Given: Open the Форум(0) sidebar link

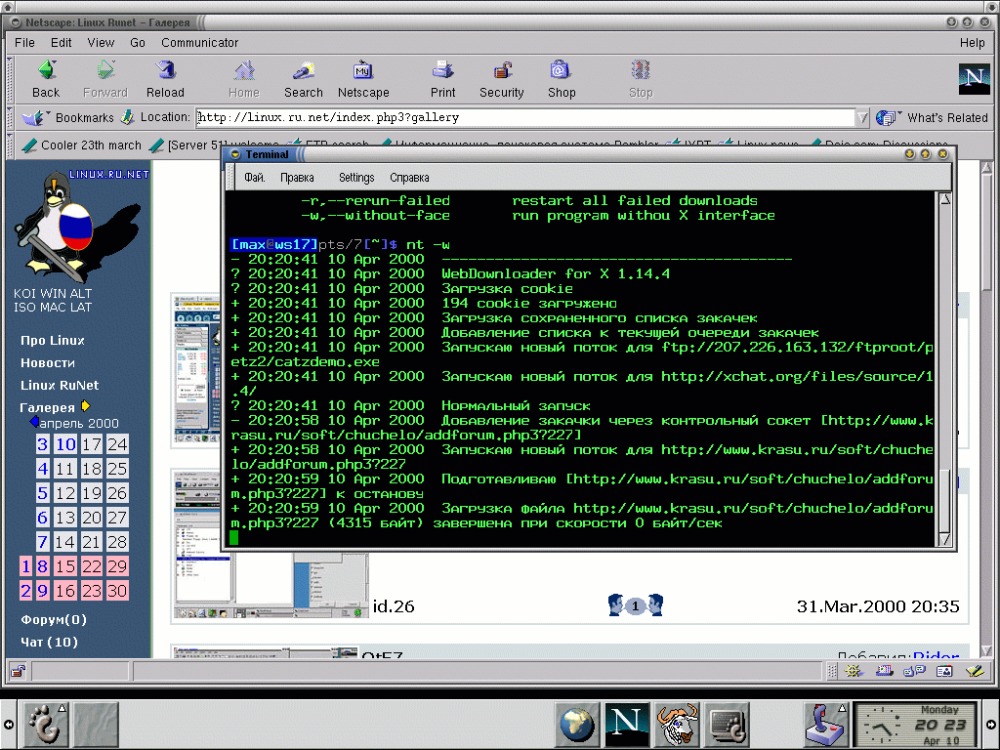Looking at the screenshot, I should [54, 620].
